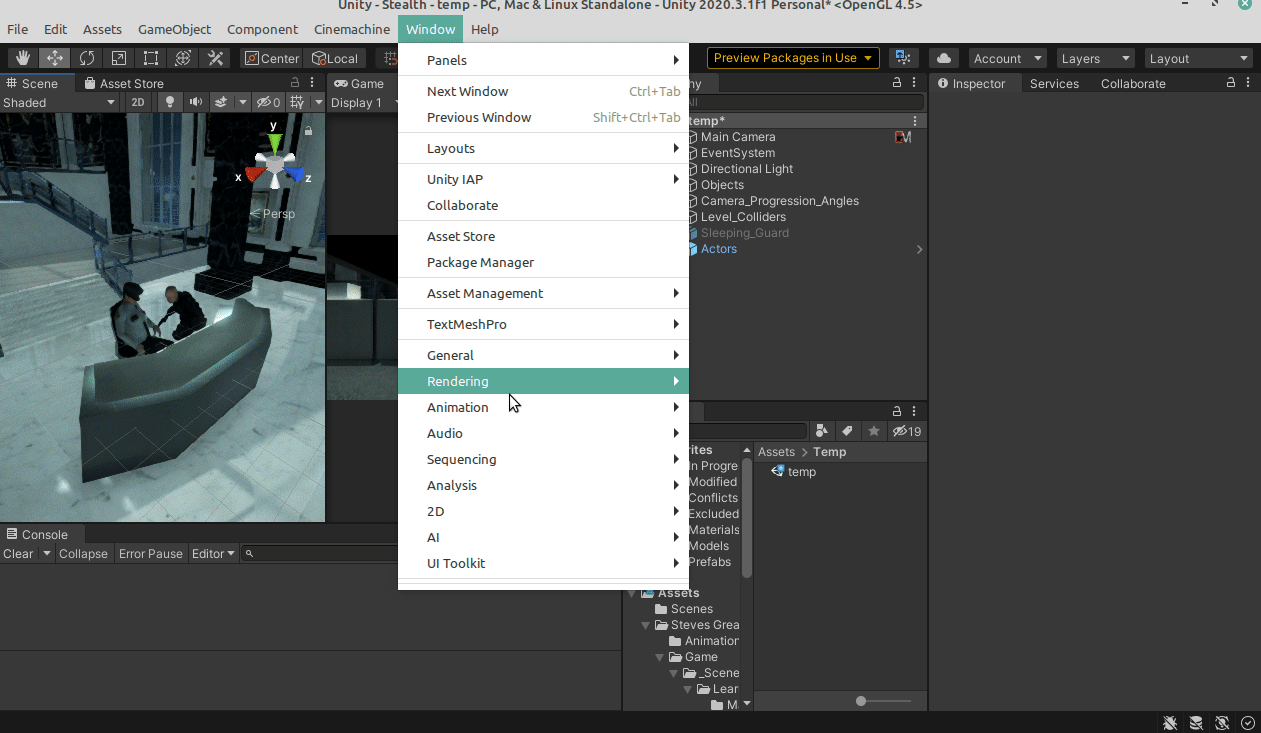
Task: Lock the Inspector panel padlock
Action: (1231, 83)
